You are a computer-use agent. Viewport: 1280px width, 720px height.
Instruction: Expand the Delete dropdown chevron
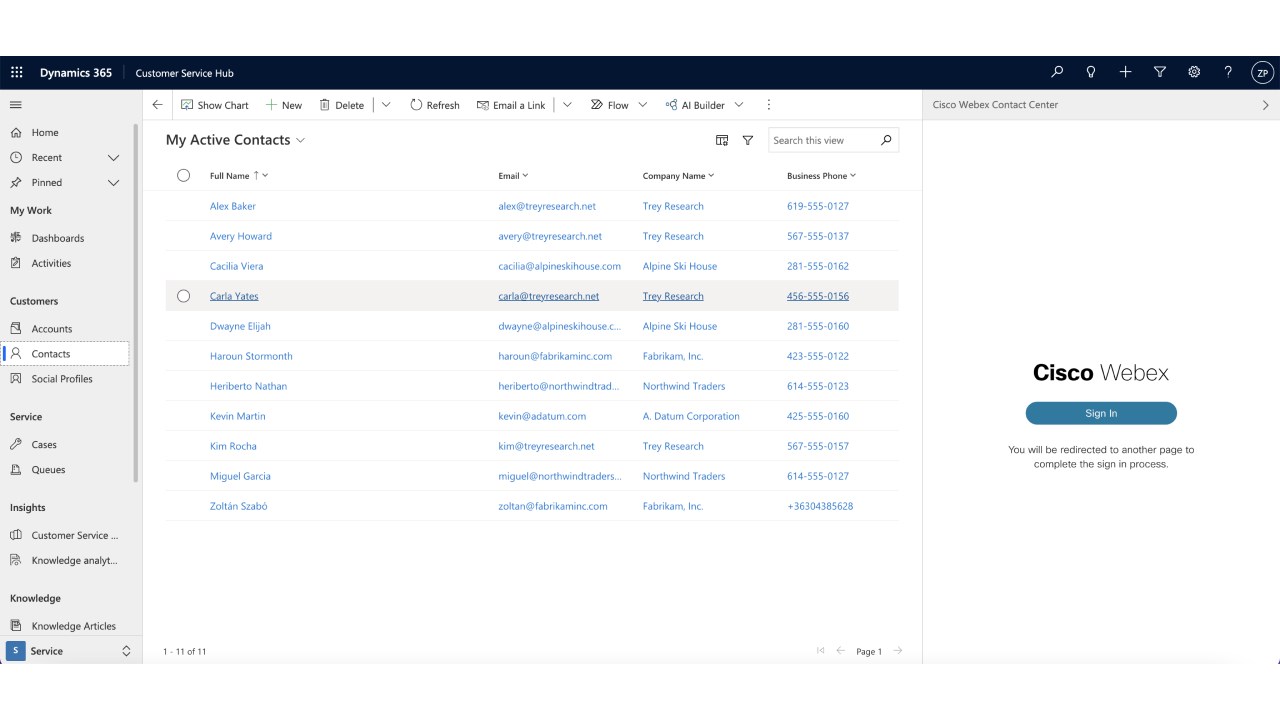(386, 105)
